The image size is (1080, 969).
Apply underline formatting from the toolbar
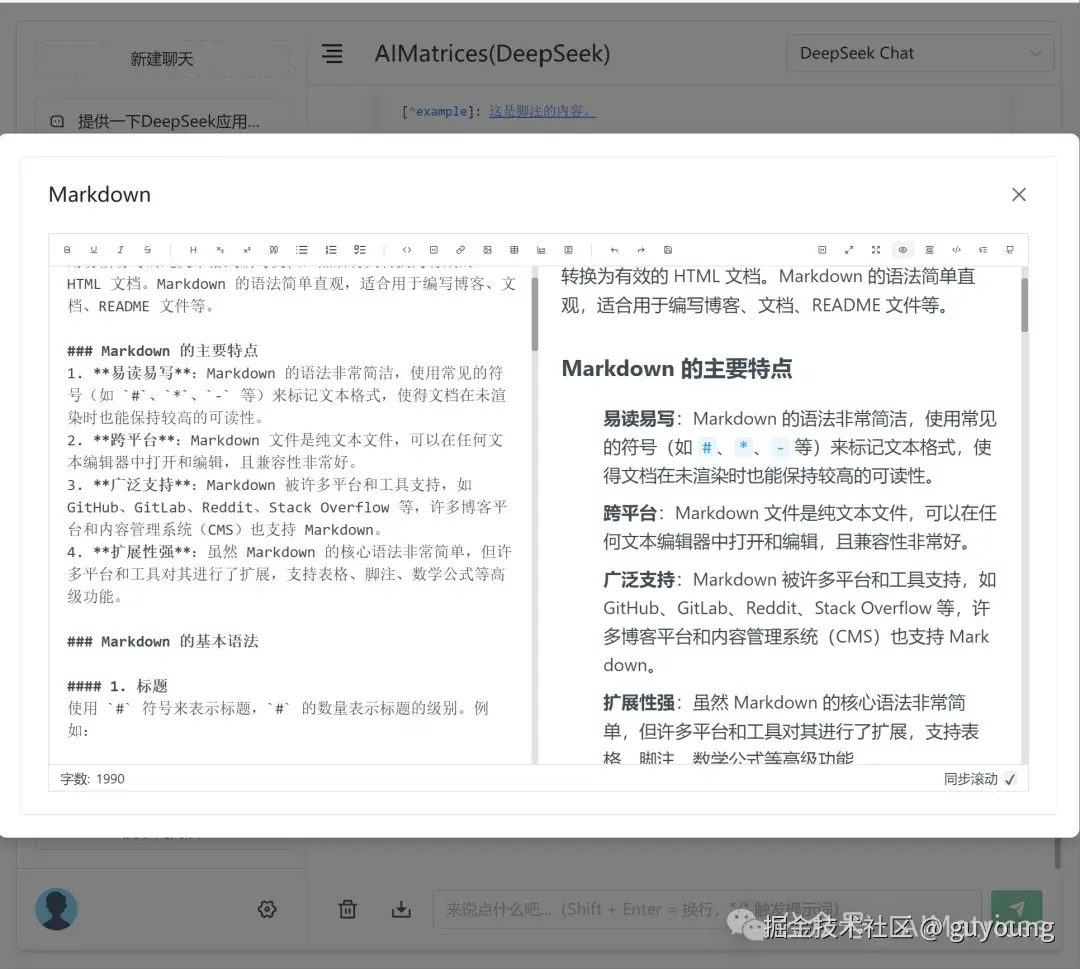(x=94, y=250)
